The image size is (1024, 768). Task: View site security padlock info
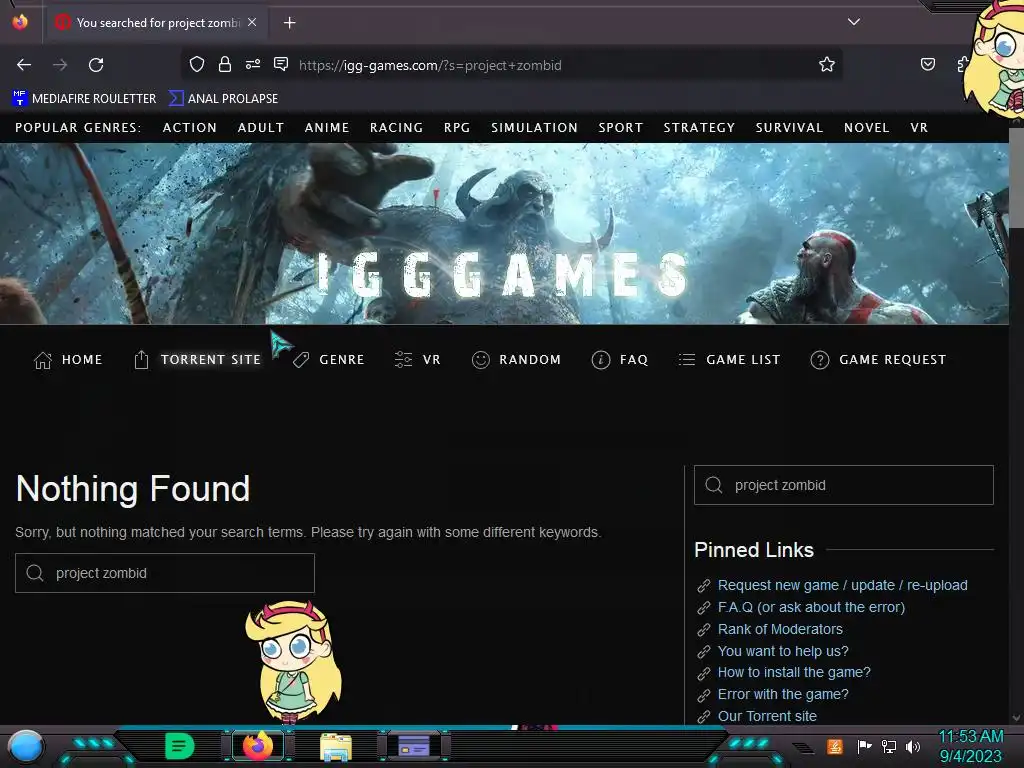coord(225,64)
